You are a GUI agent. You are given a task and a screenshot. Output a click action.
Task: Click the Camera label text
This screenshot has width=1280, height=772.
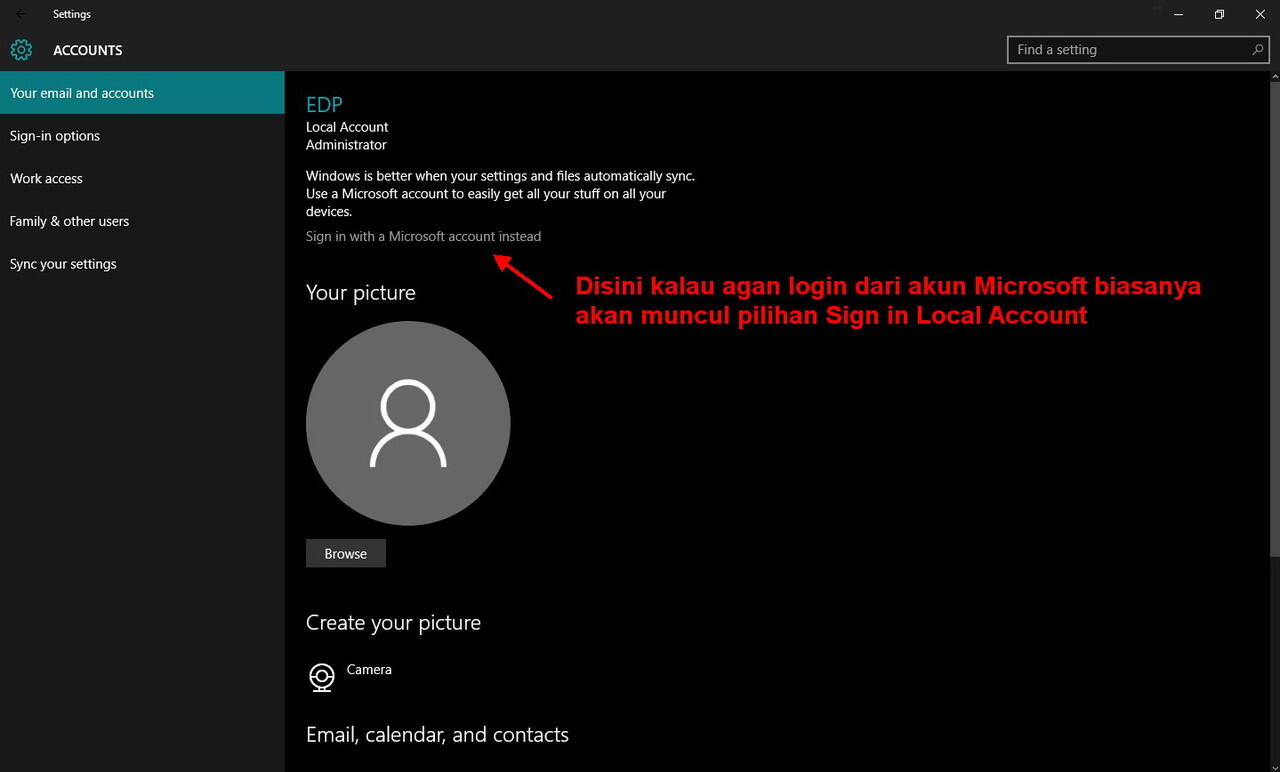coord(369,670)
